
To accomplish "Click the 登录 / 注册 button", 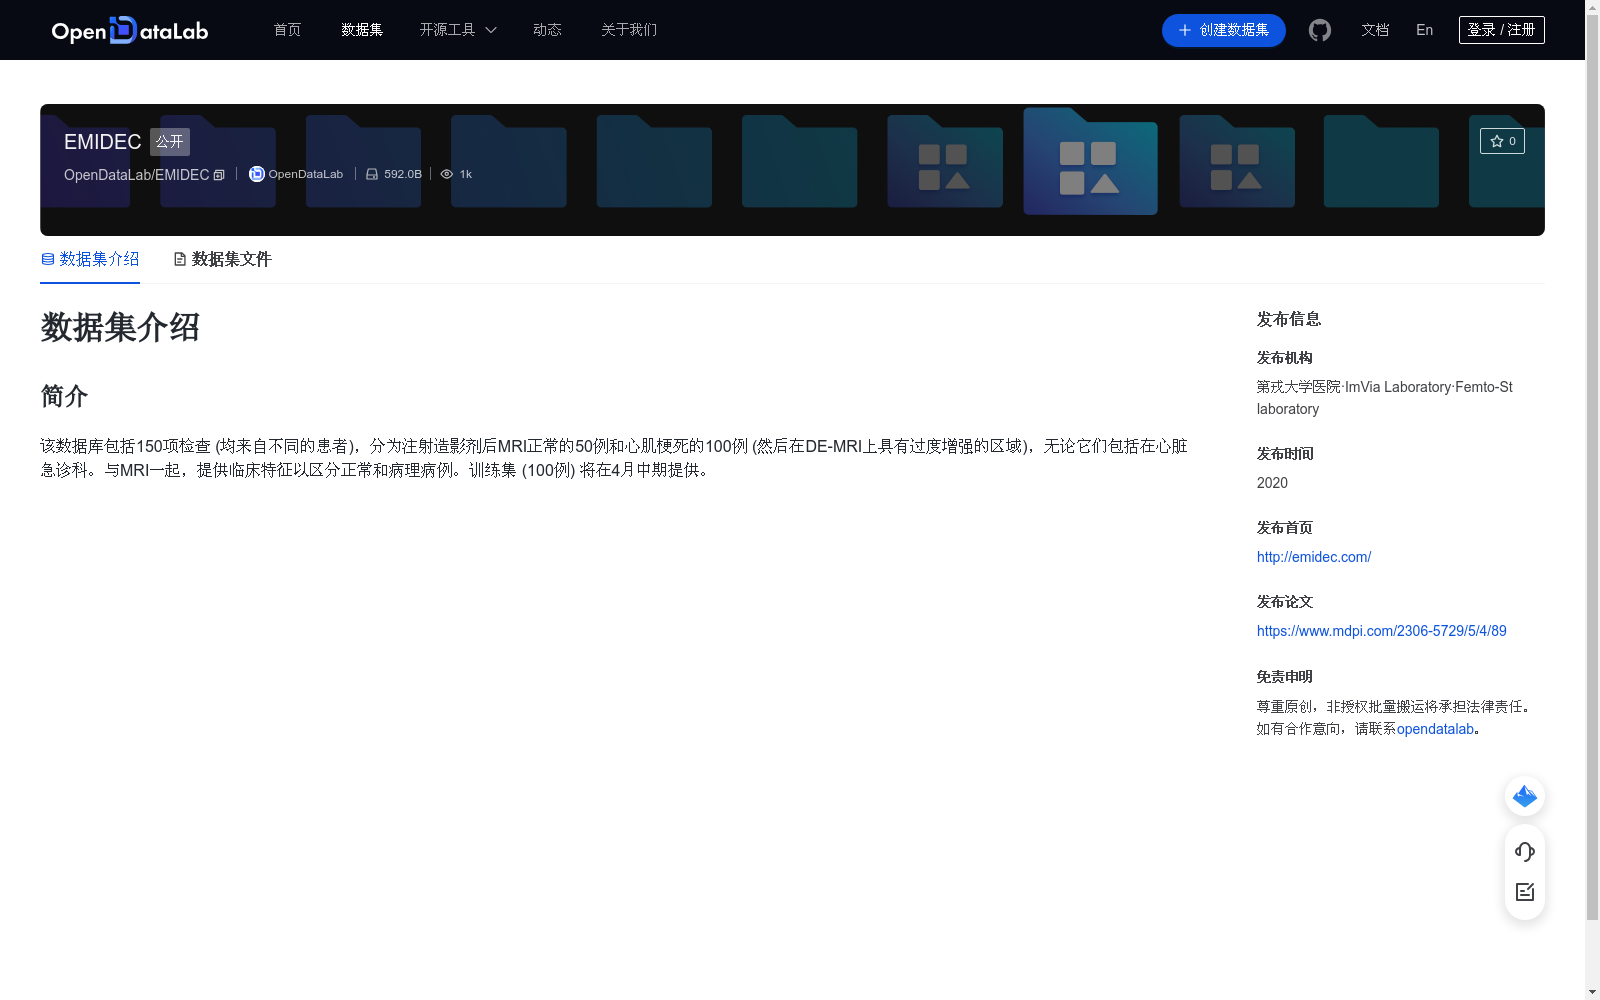I will point(1502,30).
